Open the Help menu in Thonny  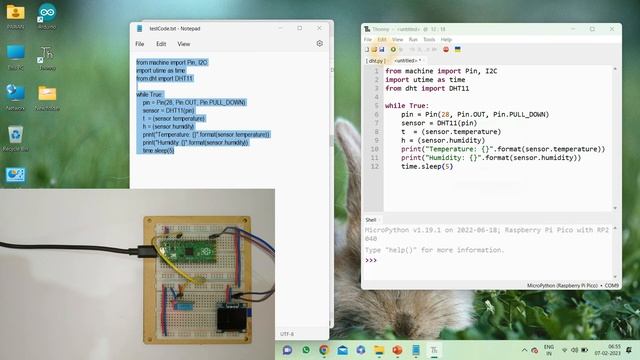[x=446, y=40]
